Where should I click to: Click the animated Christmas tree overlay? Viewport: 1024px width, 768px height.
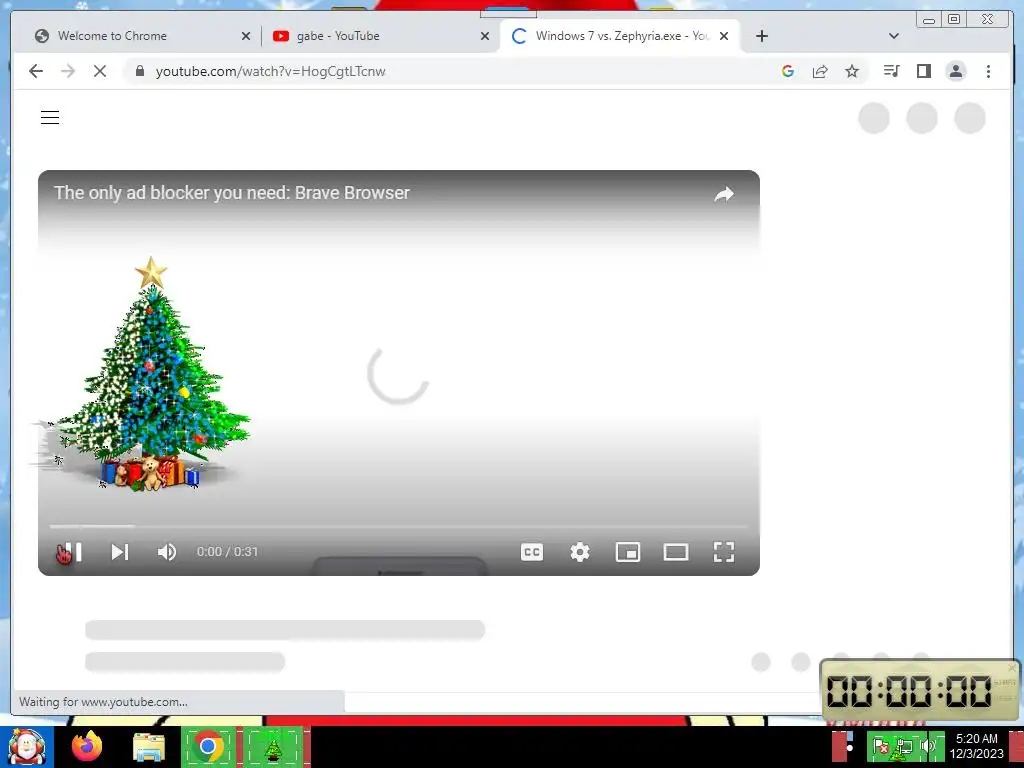click(x=147, y=374)
